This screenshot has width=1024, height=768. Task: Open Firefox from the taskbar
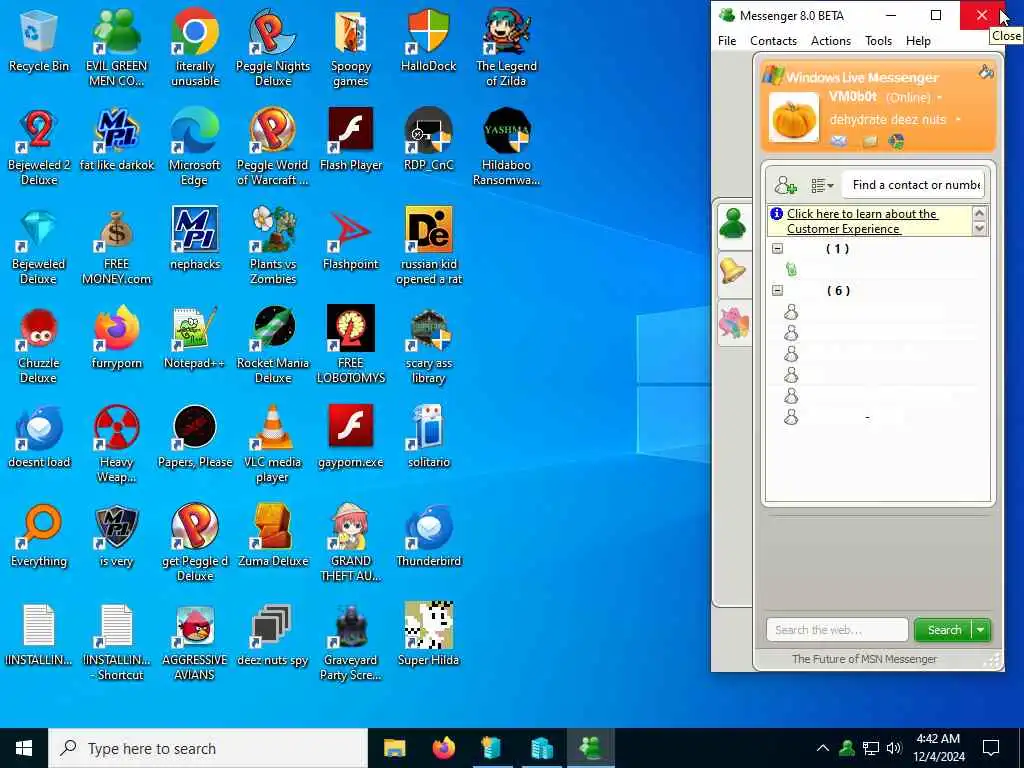(x=443, y=748)
